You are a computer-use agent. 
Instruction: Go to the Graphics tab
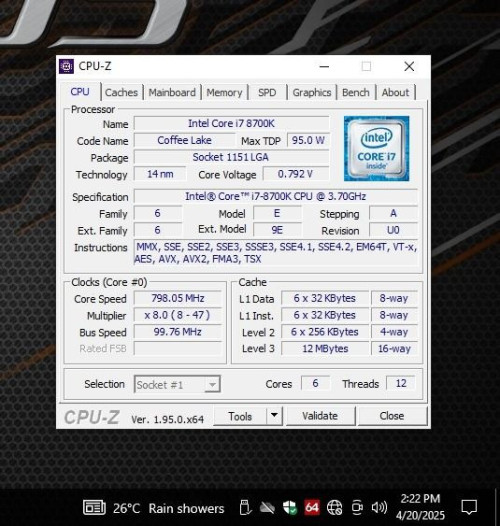tap(312, 92)
